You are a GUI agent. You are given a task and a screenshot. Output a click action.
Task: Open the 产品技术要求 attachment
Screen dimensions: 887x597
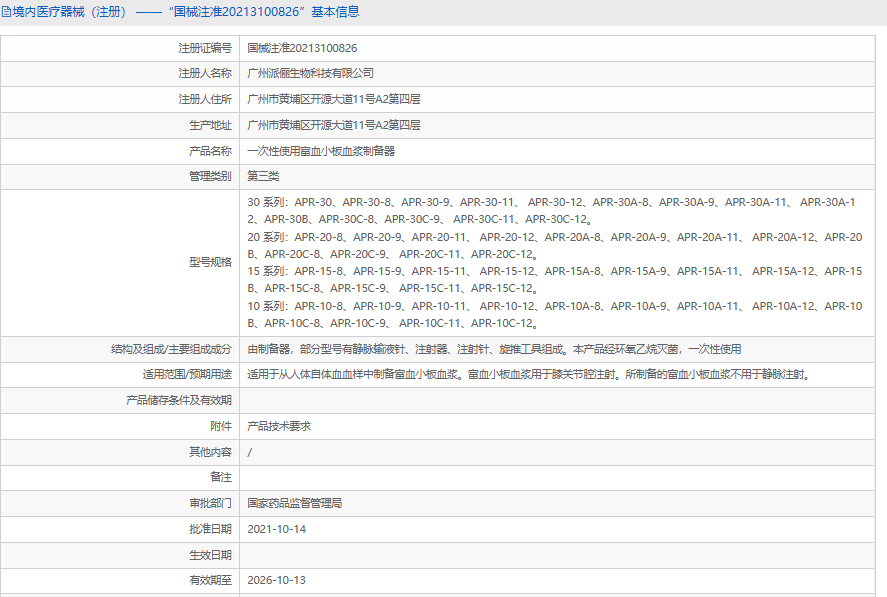(x=279, y=427)
